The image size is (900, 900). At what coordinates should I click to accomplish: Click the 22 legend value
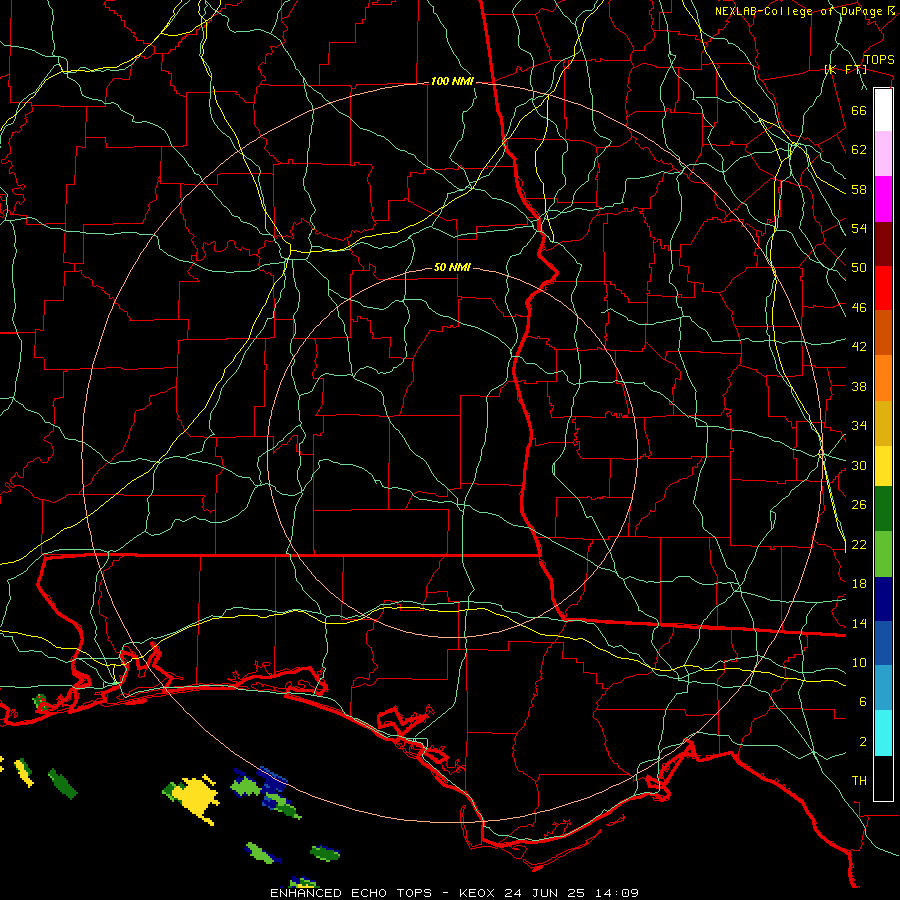(859, 544)
